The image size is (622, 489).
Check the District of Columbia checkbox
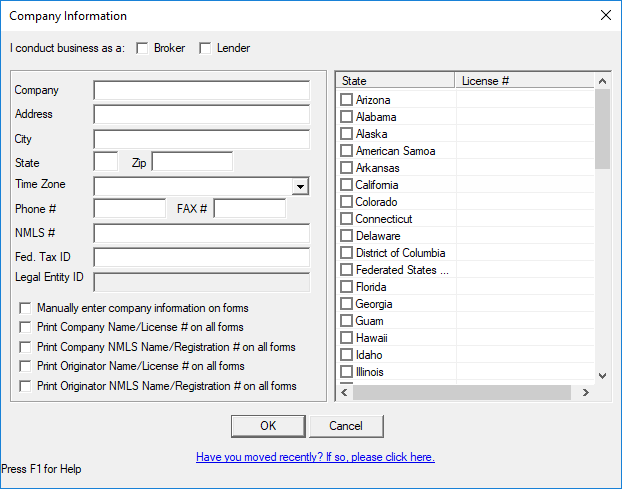pos(346,253)
